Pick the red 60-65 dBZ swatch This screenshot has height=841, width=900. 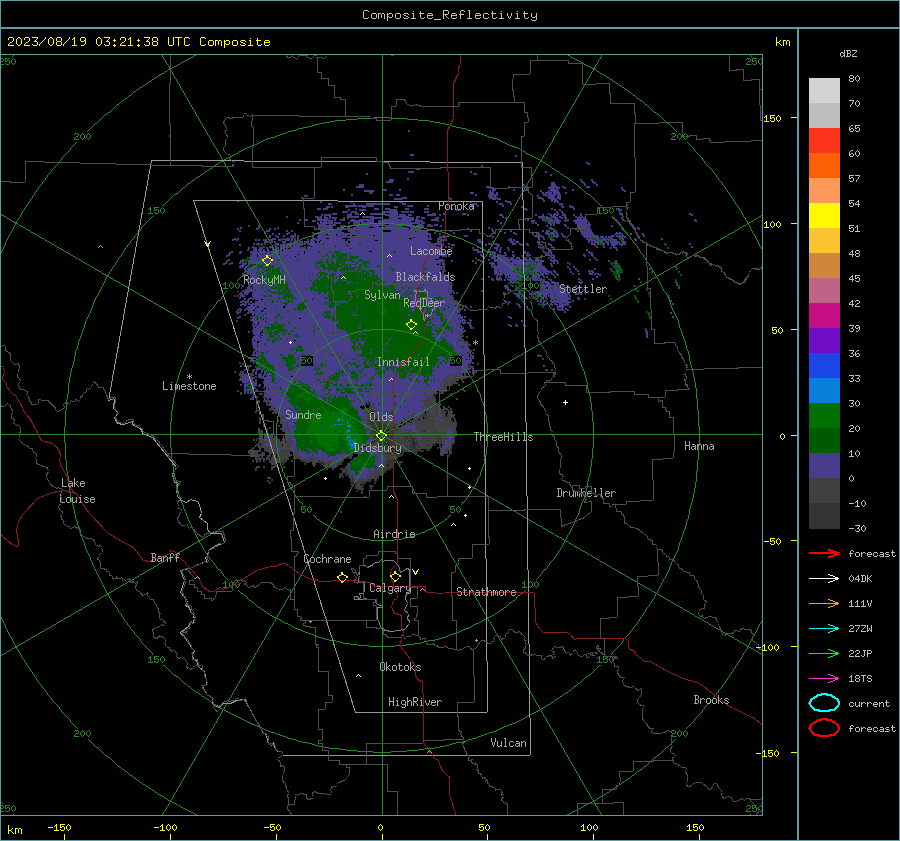coord(824,140)
